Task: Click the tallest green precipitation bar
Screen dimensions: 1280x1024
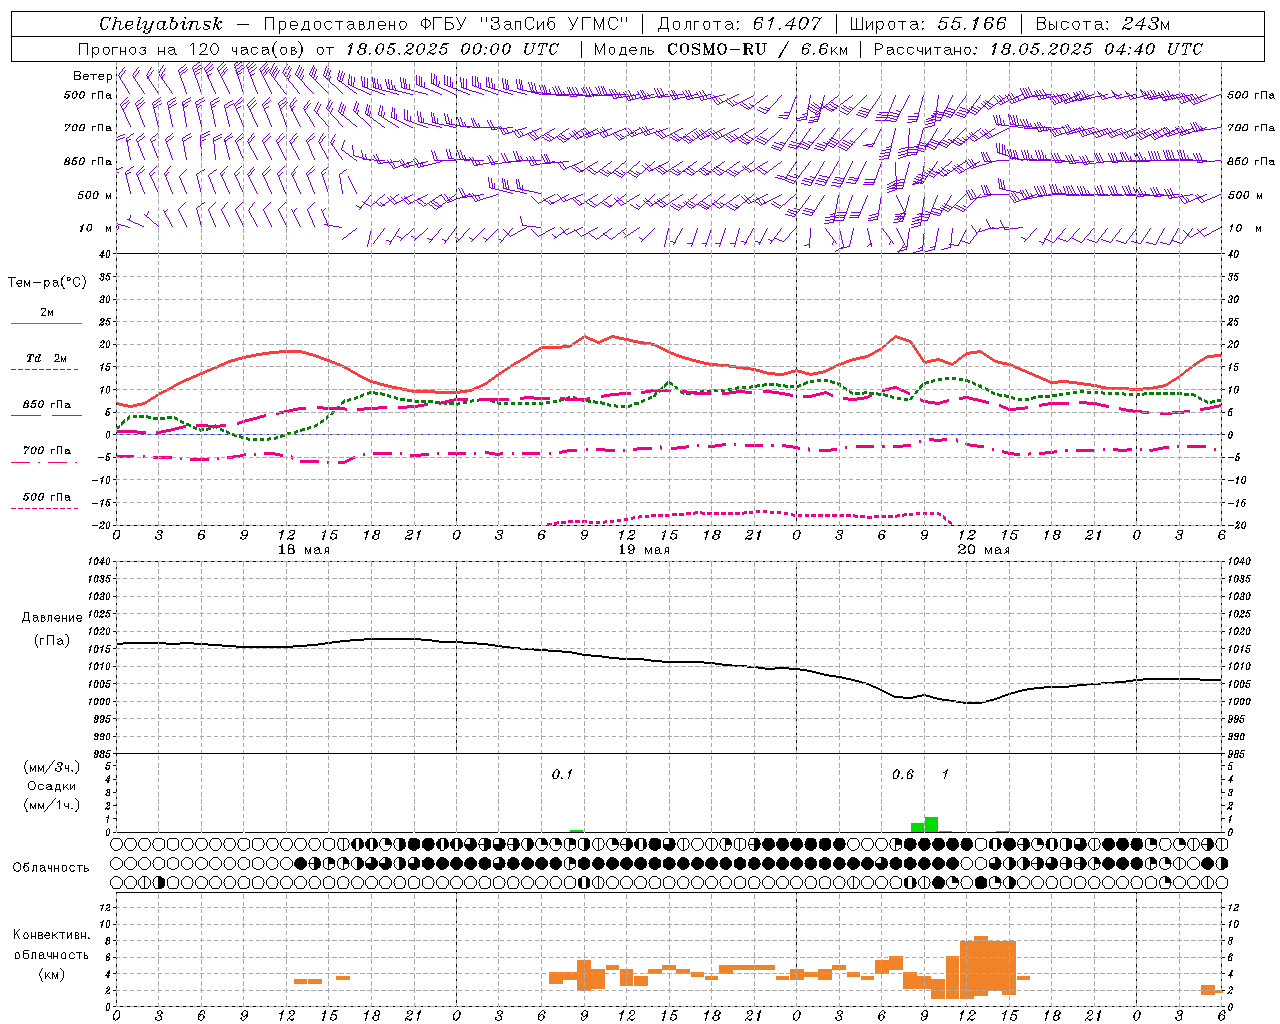Action: [931, 825]
